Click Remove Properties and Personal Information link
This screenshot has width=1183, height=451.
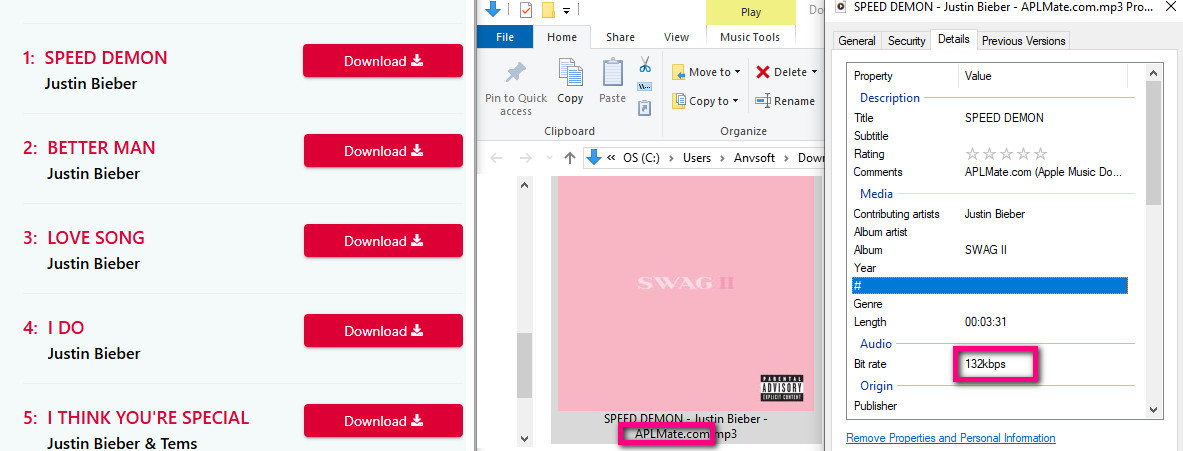(951, 437)
